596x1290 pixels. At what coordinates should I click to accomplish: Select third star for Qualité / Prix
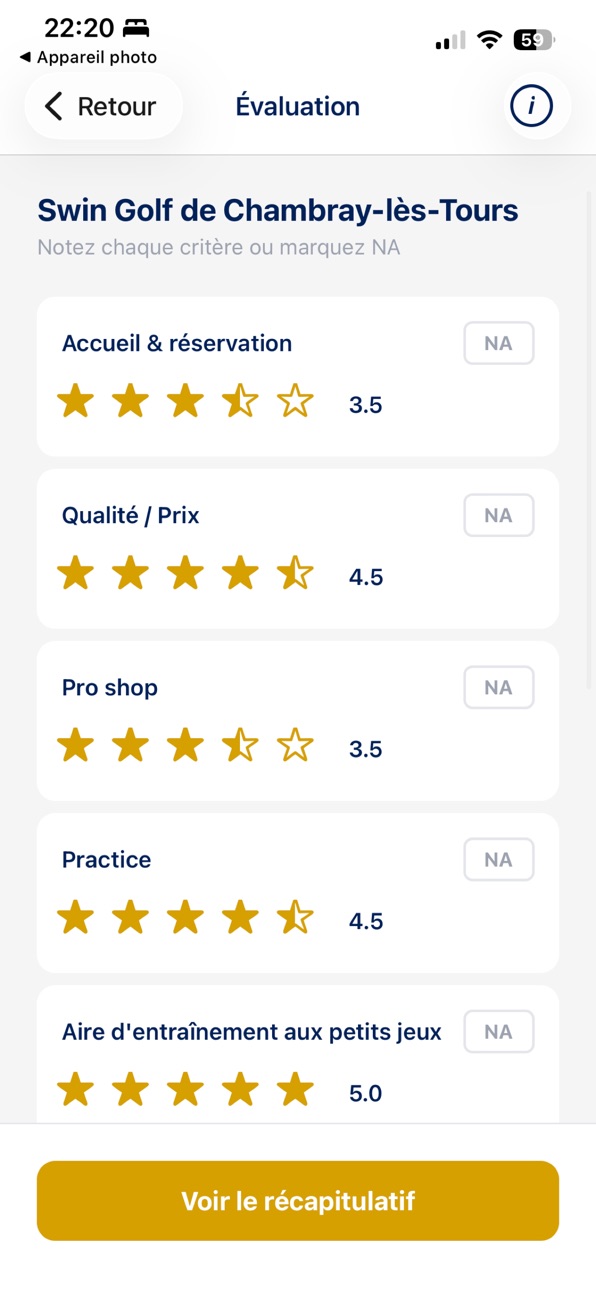(185, 575)
